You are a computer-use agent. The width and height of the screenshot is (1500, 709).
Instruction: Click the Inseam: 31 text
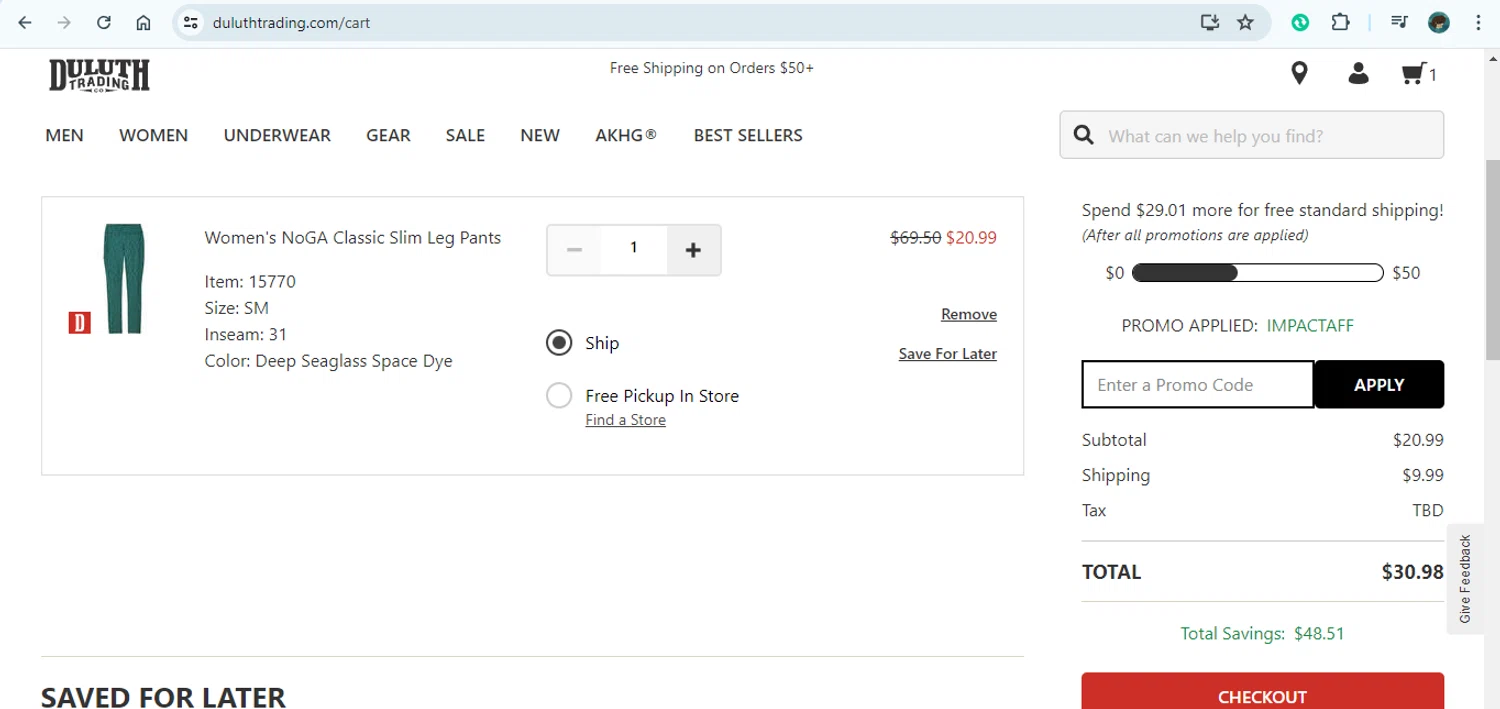point(246,334)
